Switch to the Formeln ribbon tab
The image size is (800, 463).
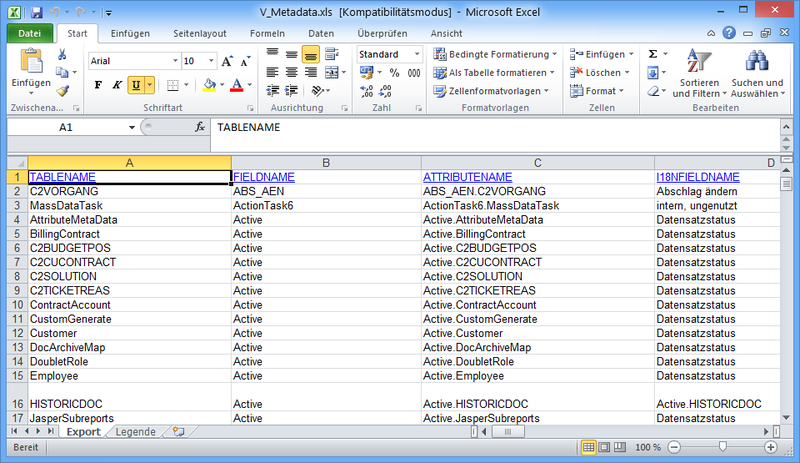coord(267,33)
